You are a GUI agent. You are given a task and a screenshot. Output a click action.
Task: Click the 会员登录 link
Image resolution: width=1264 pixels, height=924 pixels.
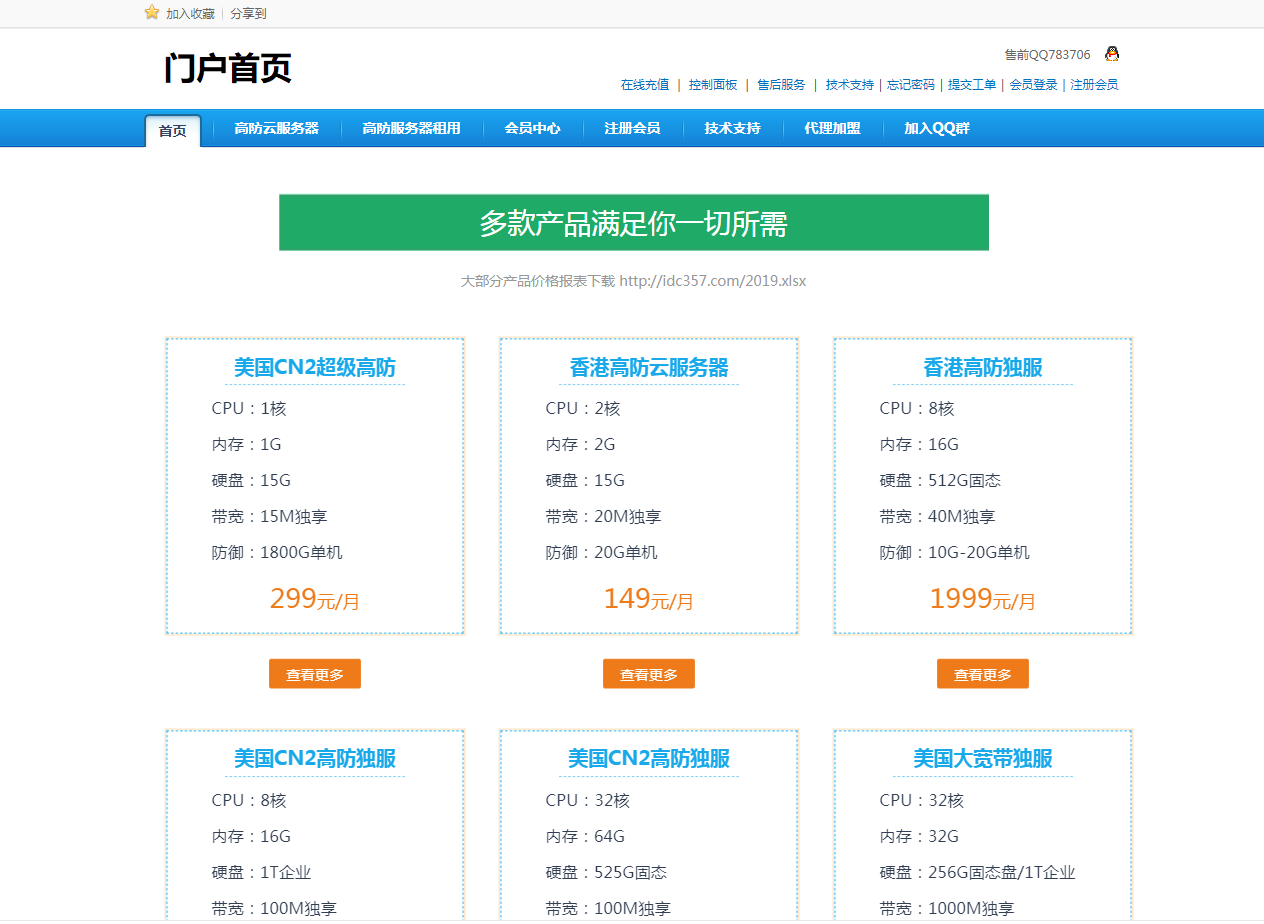point(1033,85)
